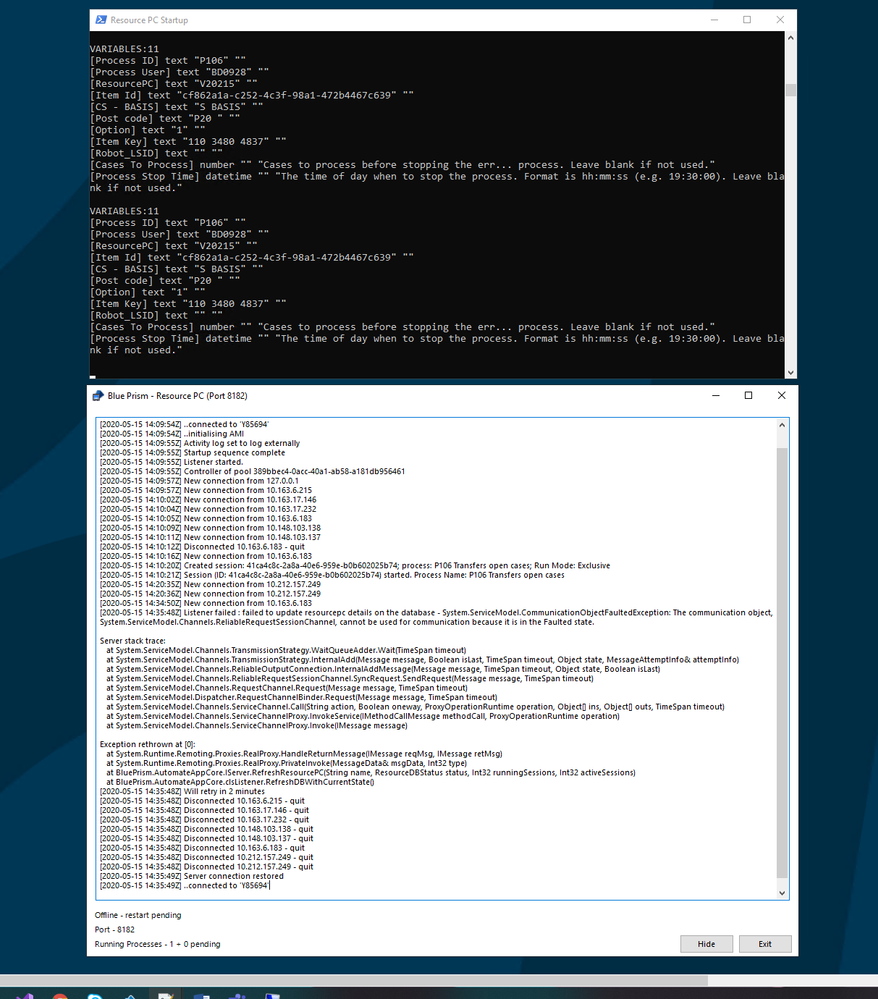This screenshot has width=878, height=999.
Task: Click the 'Port - 8182' status text
Action: (x=115, y=930)
